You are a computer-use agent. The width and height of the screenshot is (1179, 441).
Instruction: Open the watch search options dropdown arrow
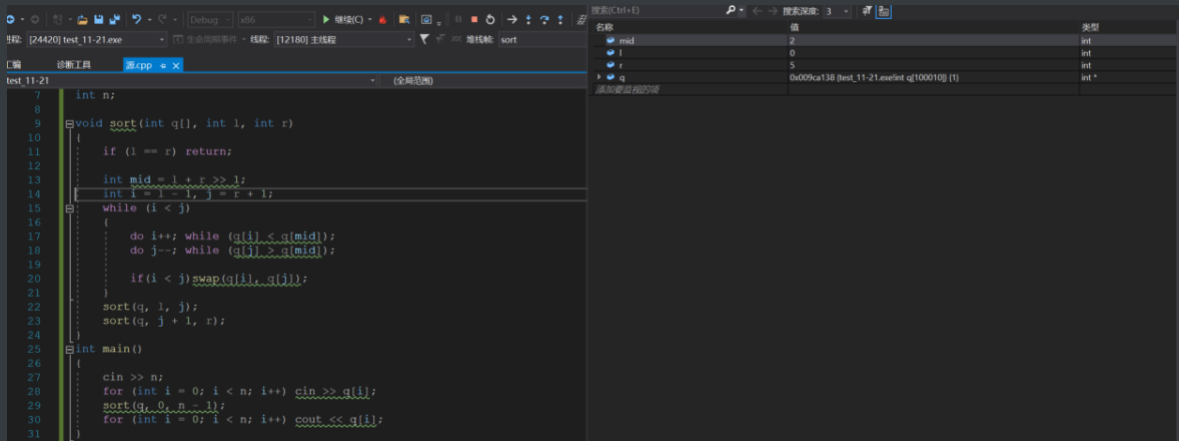point(741,11)
